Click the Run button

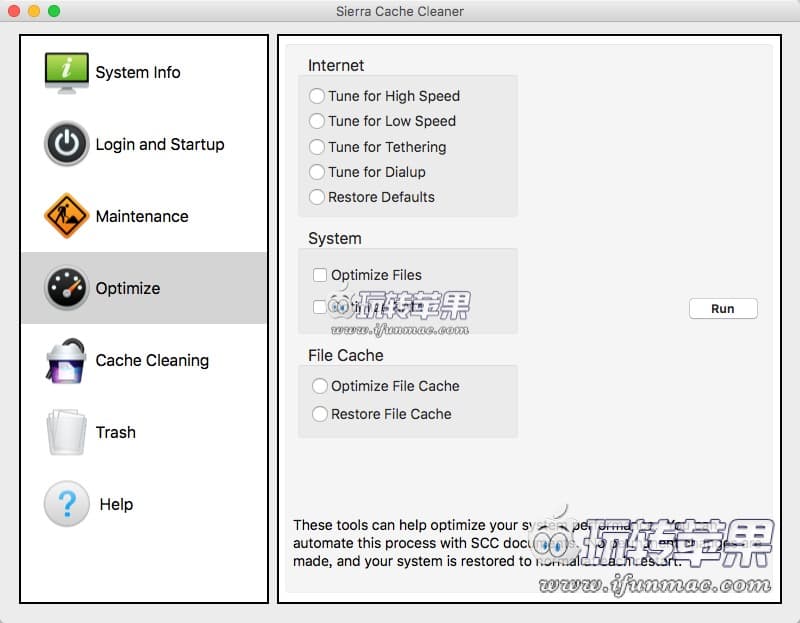pyautogui.click(x=723, y=309)
